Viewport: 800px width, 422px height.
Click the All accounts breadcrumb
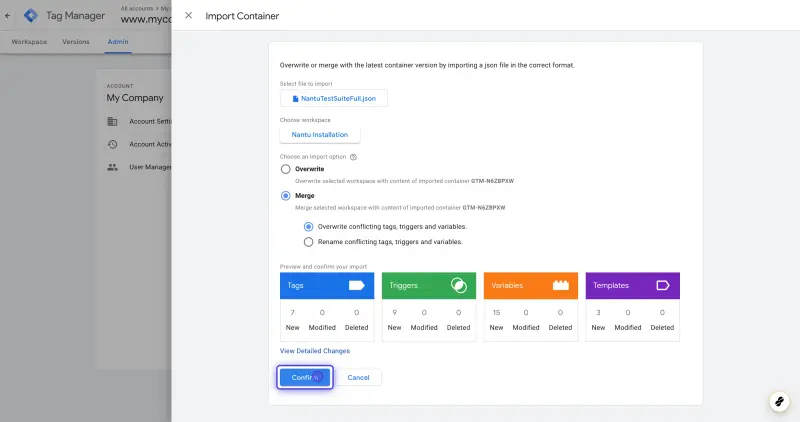pyautogui.click(x=137, y=9)
